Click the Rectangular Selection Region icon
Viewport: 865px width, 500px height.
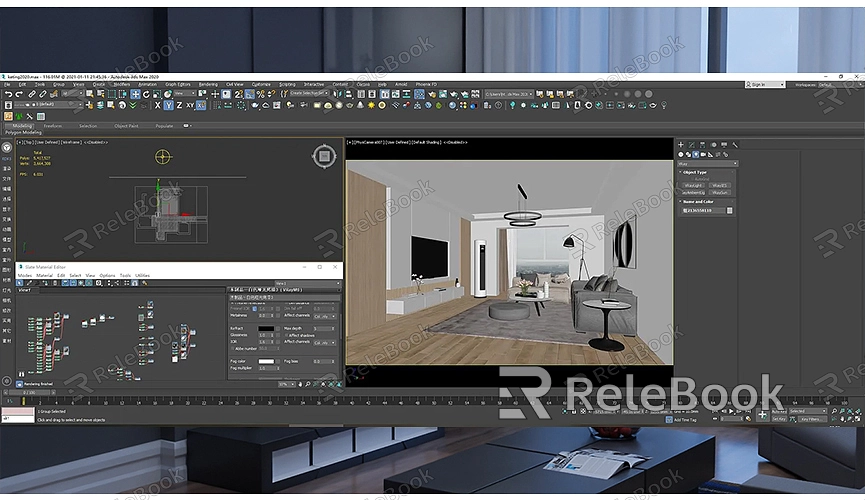pyautogui.click(x=111, y=94)
